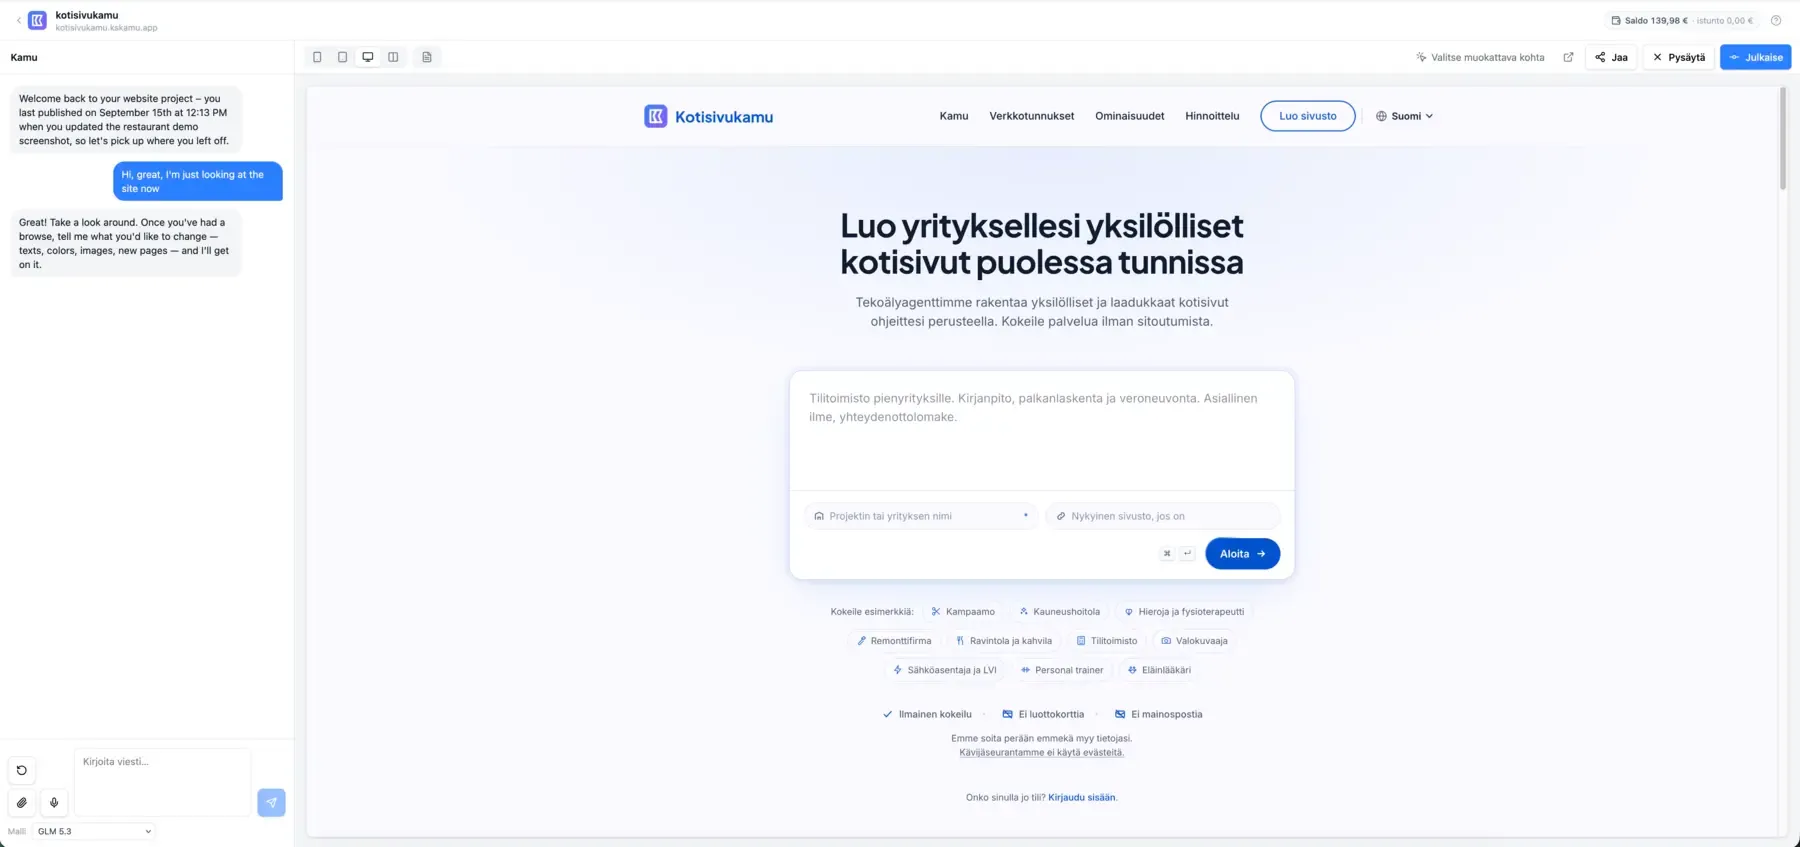This screenshot has width=1800, height=847.
Task: Open Hinnoittelu in site navigation
Action: pyautogui.click(x=1212, y=116)
